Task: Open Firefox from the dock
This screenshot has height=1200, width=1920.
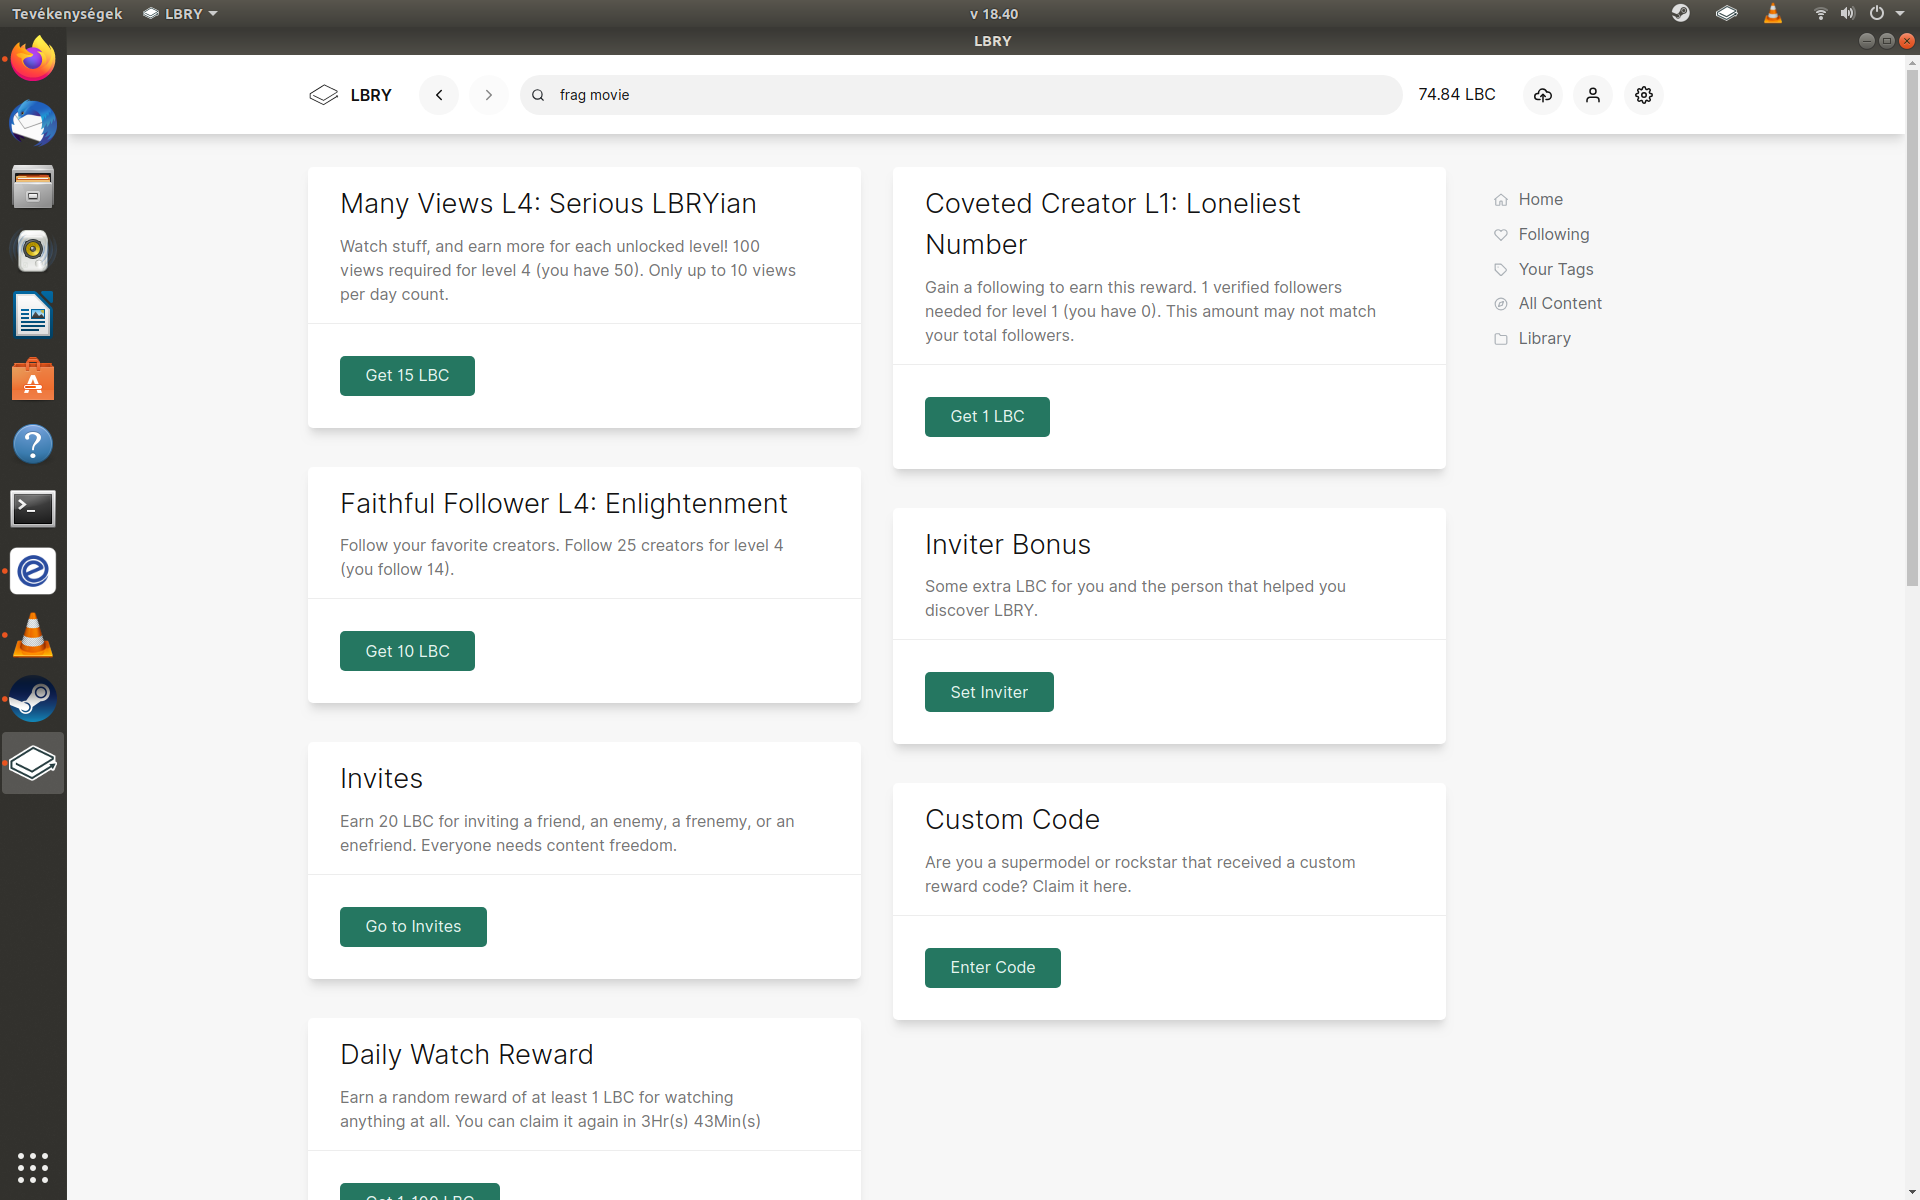Action: click(x=33, y=59)
